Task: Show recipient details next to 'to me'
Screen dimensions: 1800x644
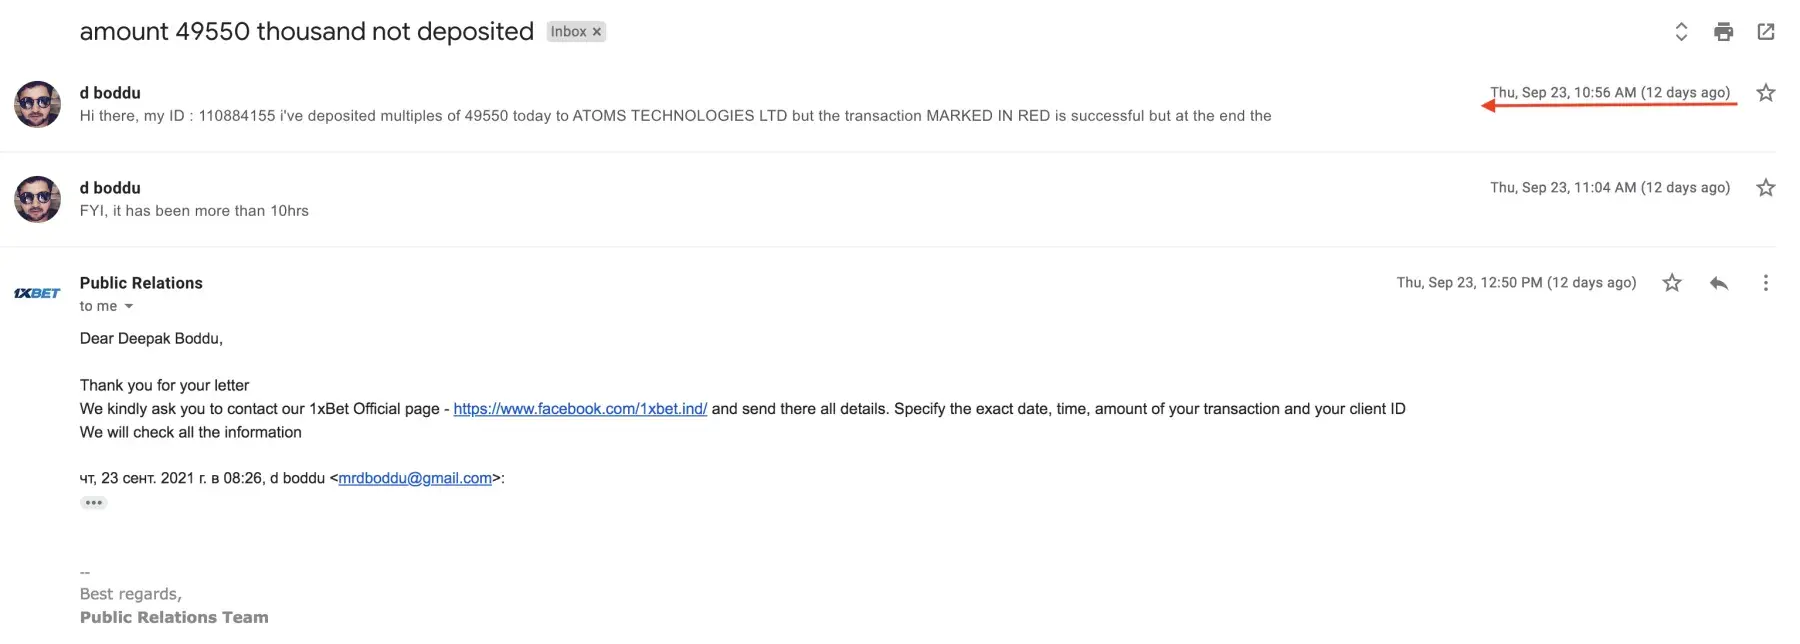Action: click(x=129, y=307)
